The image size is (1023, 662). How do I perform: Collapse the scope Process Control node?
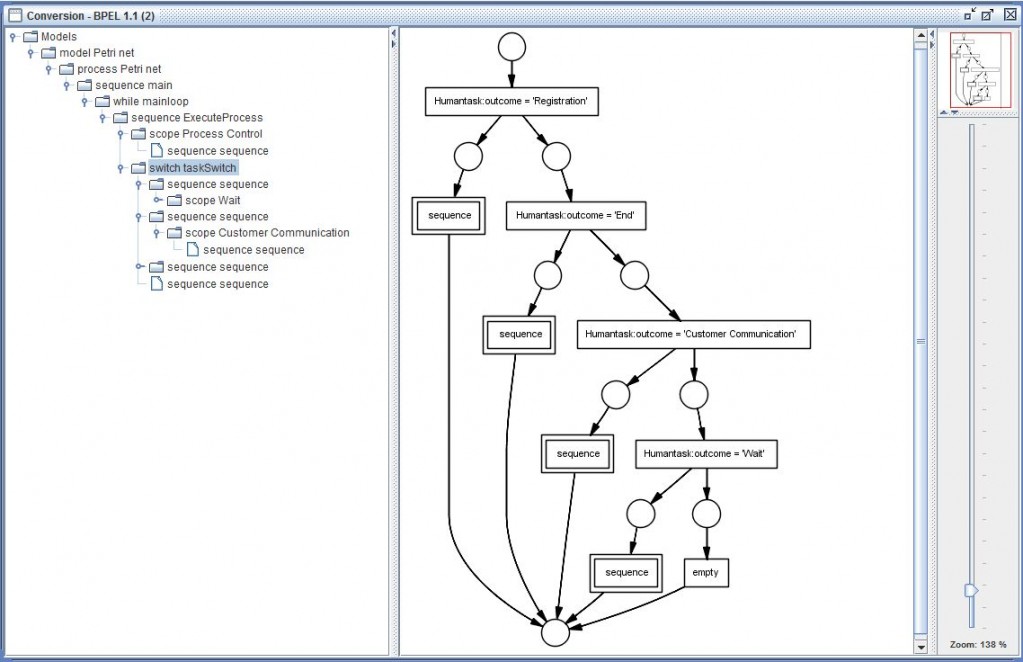(120, 134)
